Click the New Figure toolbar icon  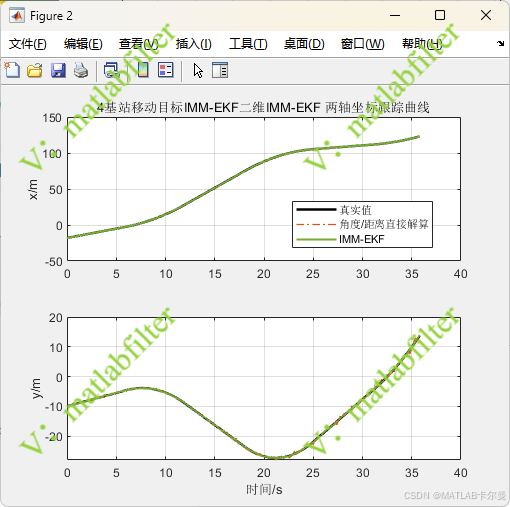(12, 70)
